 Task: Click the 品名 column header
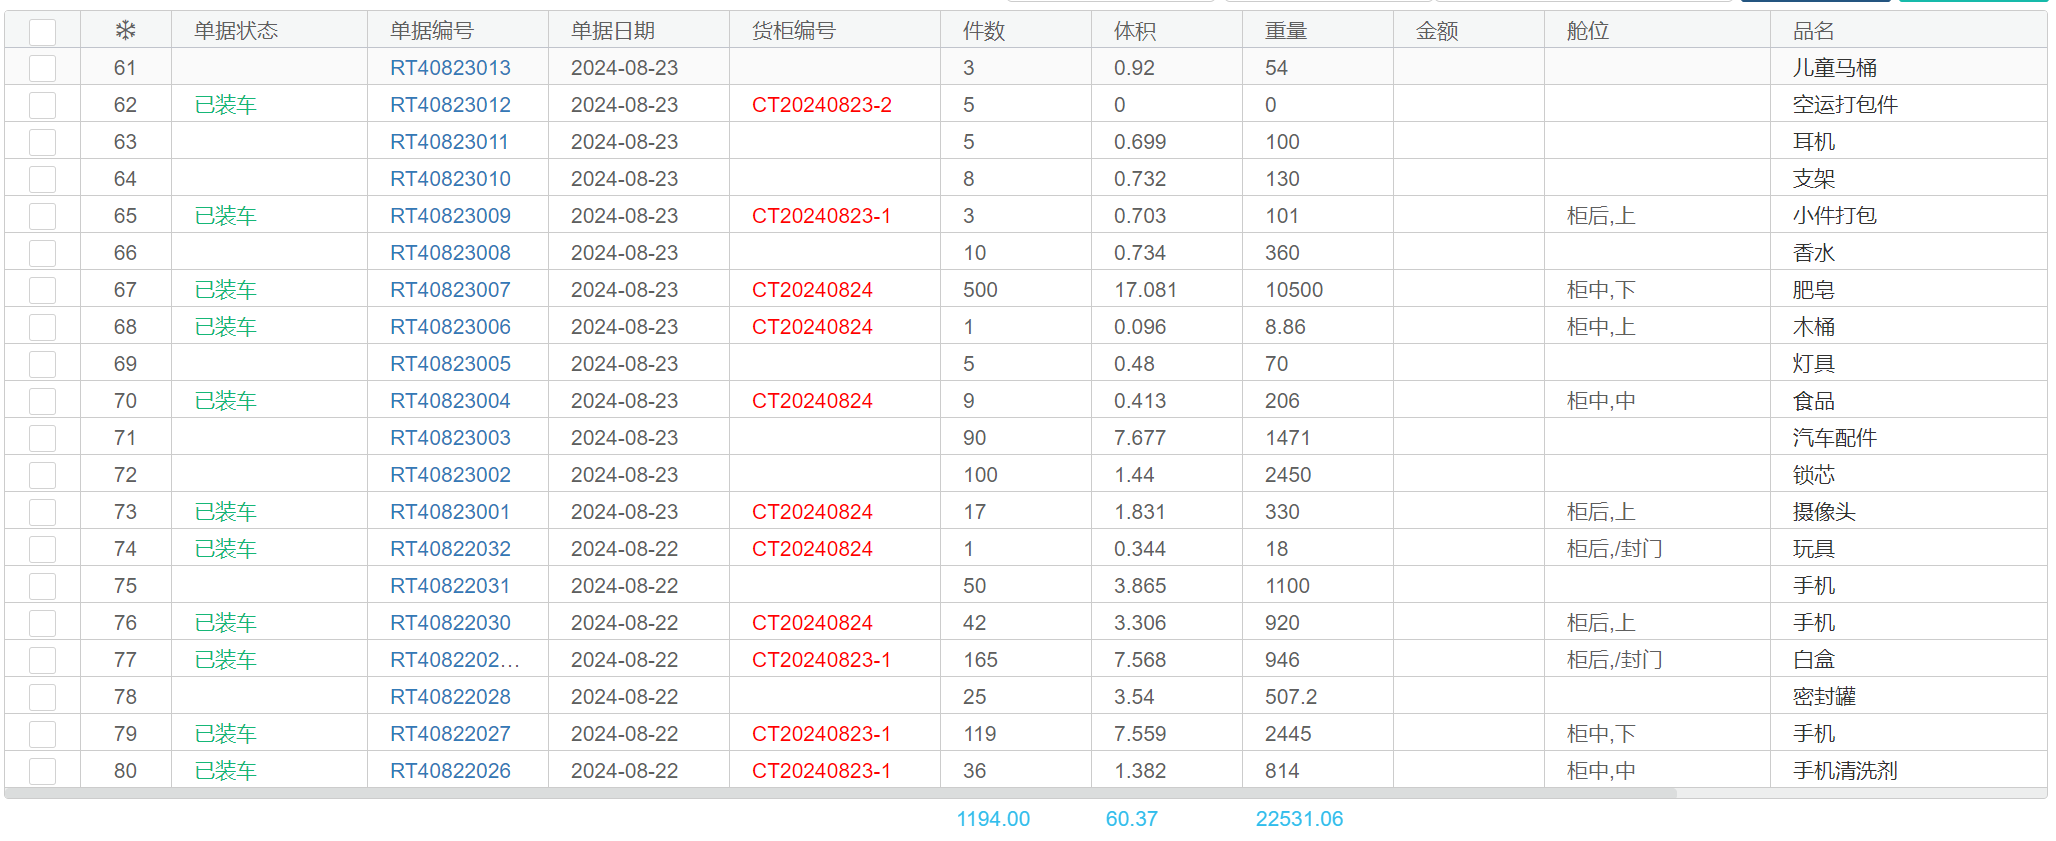click(1814, 31)
